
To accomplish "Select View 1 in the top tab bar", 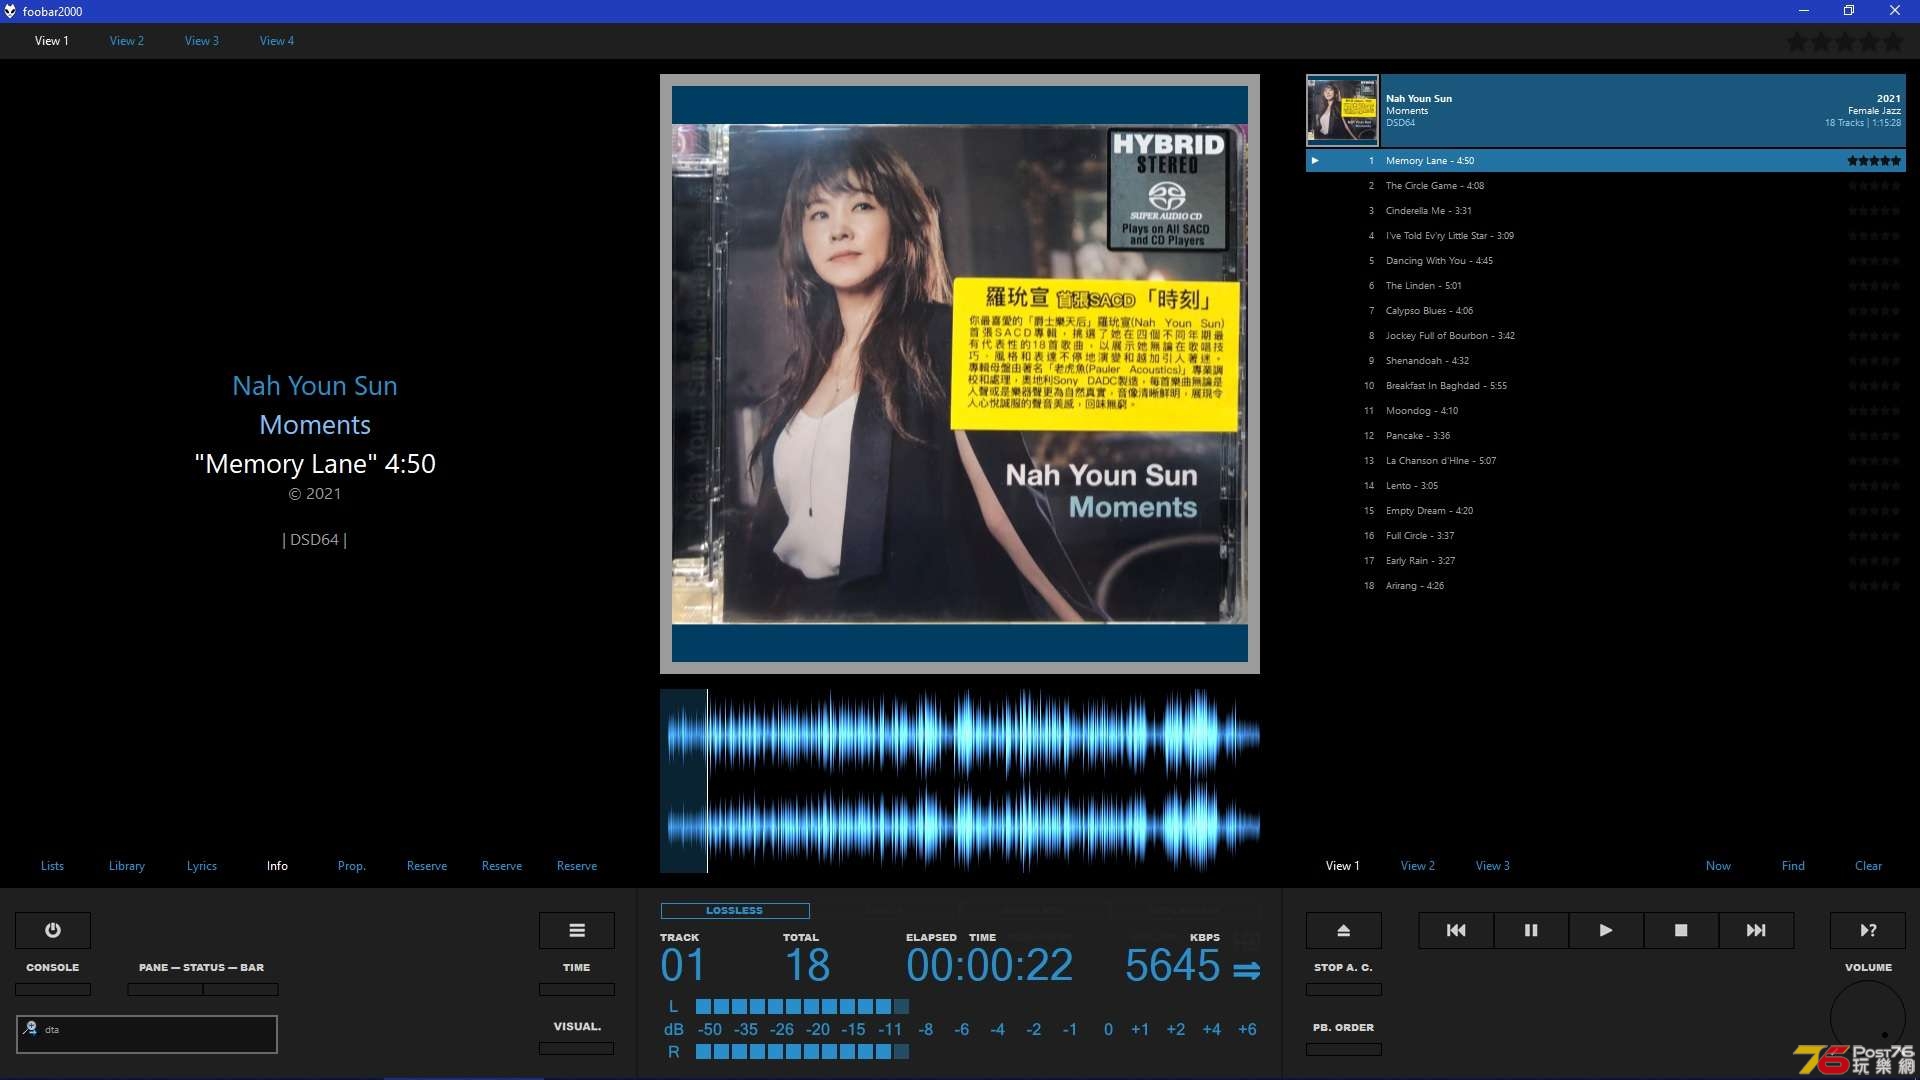I will pos(52,41).
